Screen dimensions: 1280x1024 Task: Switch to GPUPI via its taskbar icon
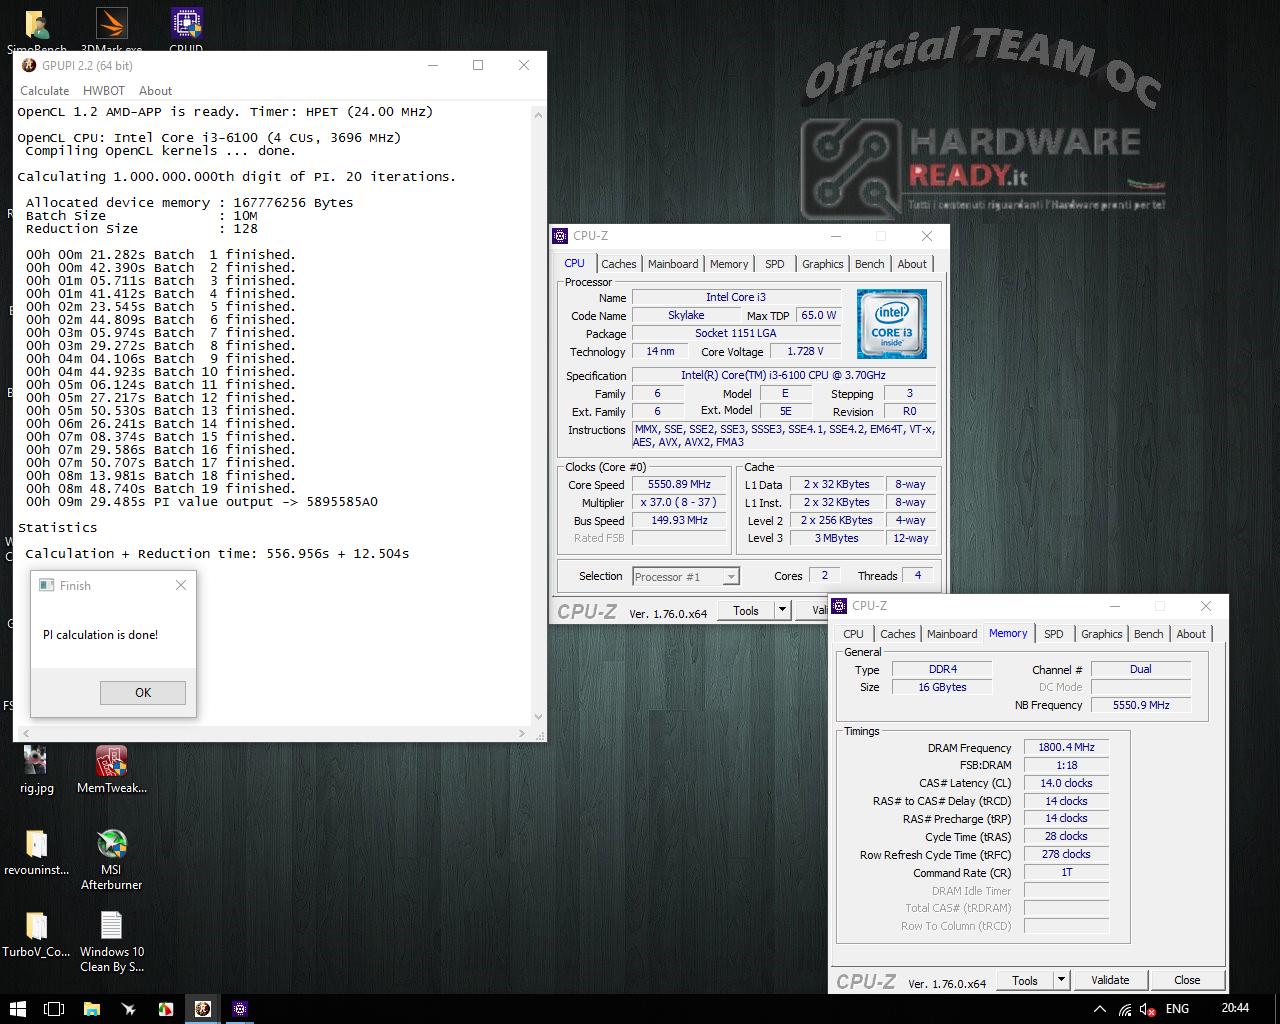tap(202, 1008)
